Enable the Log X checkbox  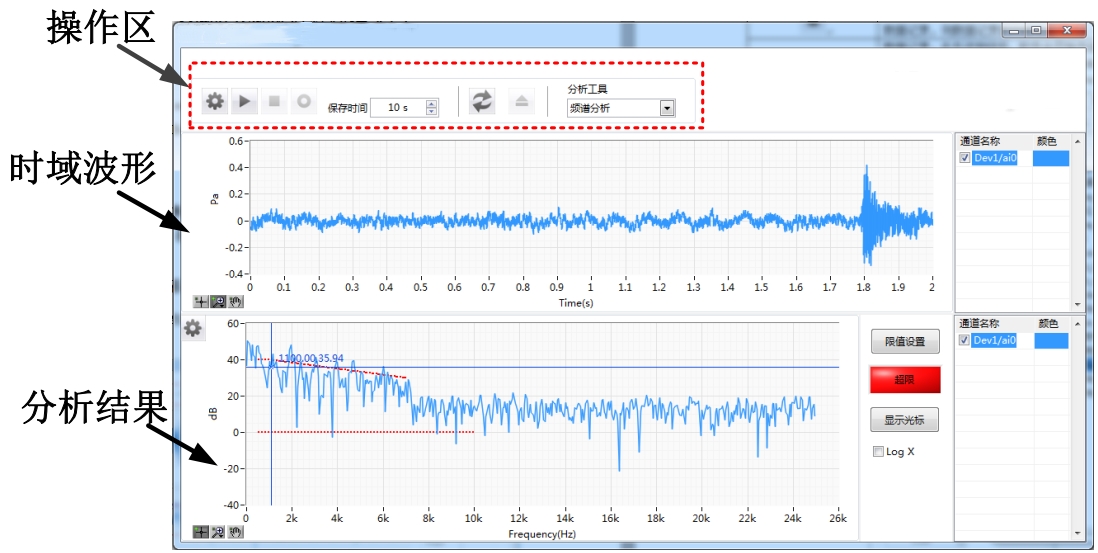pyautogui.click(x=878, y=452)
